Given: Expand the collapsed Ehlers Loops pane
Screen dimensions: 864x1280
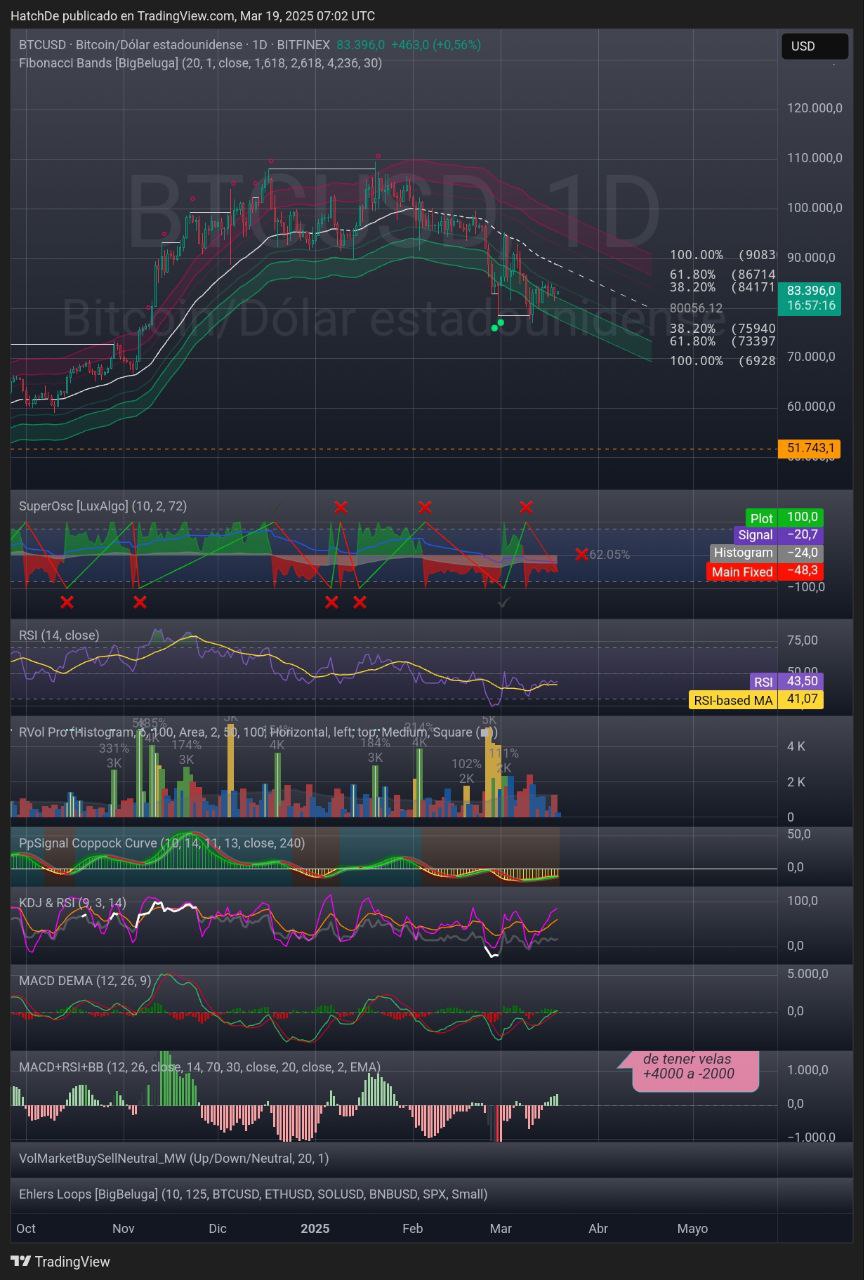Looking at the screenshot, I should [253, 1193].
